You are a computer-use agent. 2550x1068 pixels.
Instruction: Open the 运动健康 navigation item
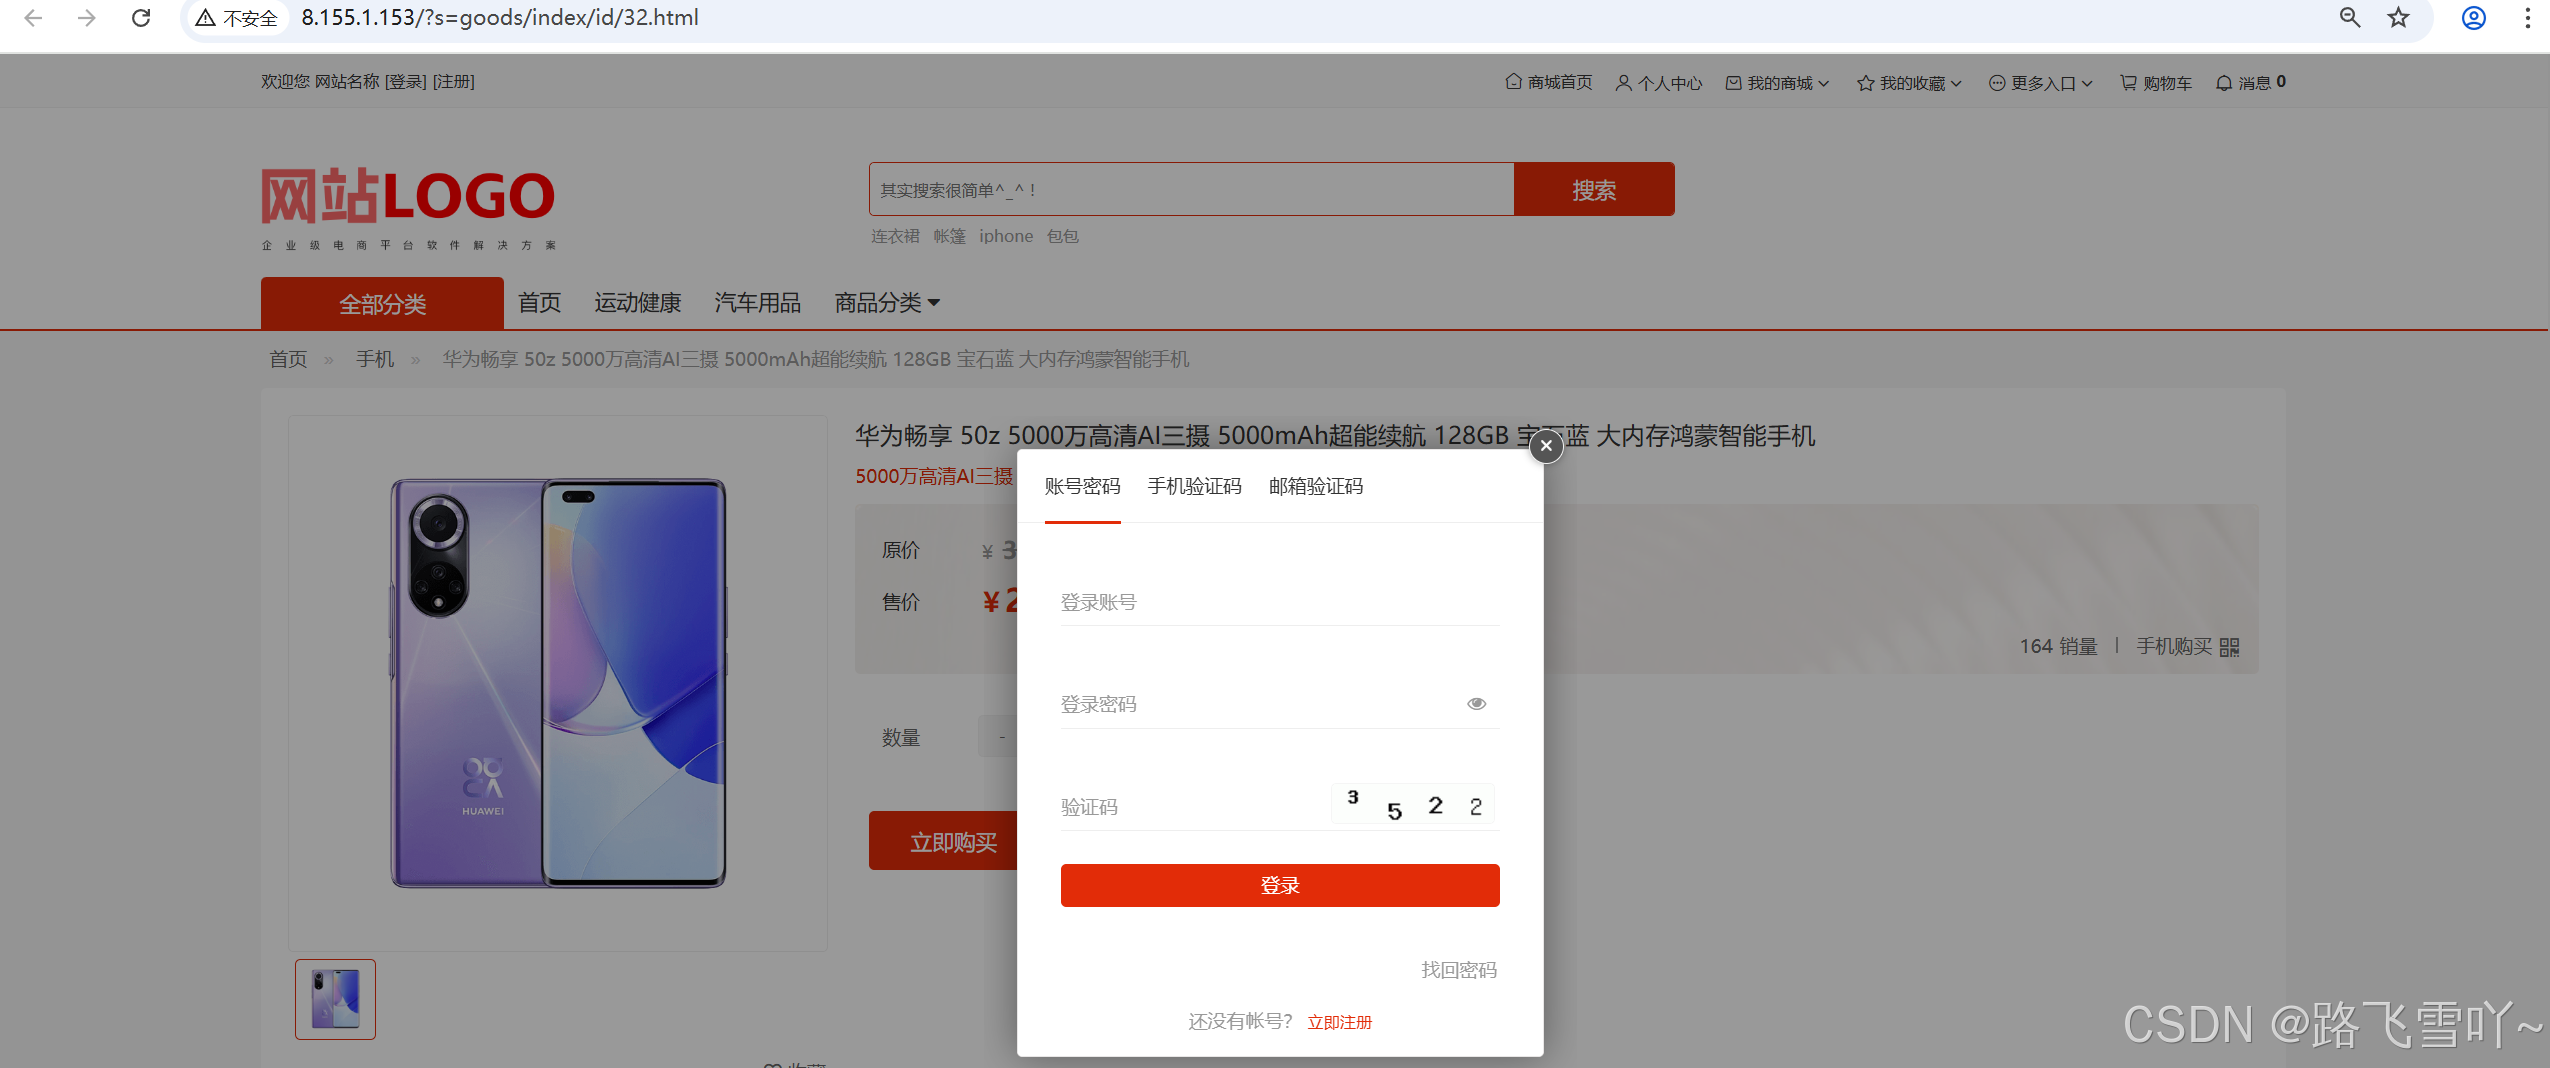pos(638,303)
